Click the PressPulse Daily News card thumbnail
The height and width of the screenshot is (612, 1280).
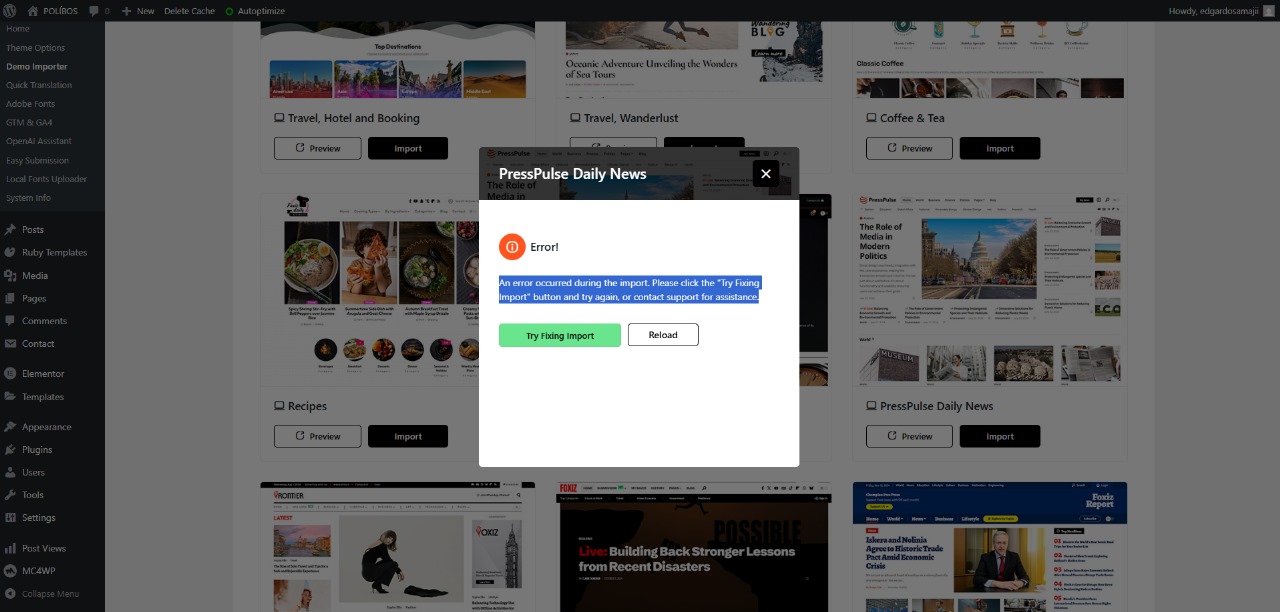(990, 290)
